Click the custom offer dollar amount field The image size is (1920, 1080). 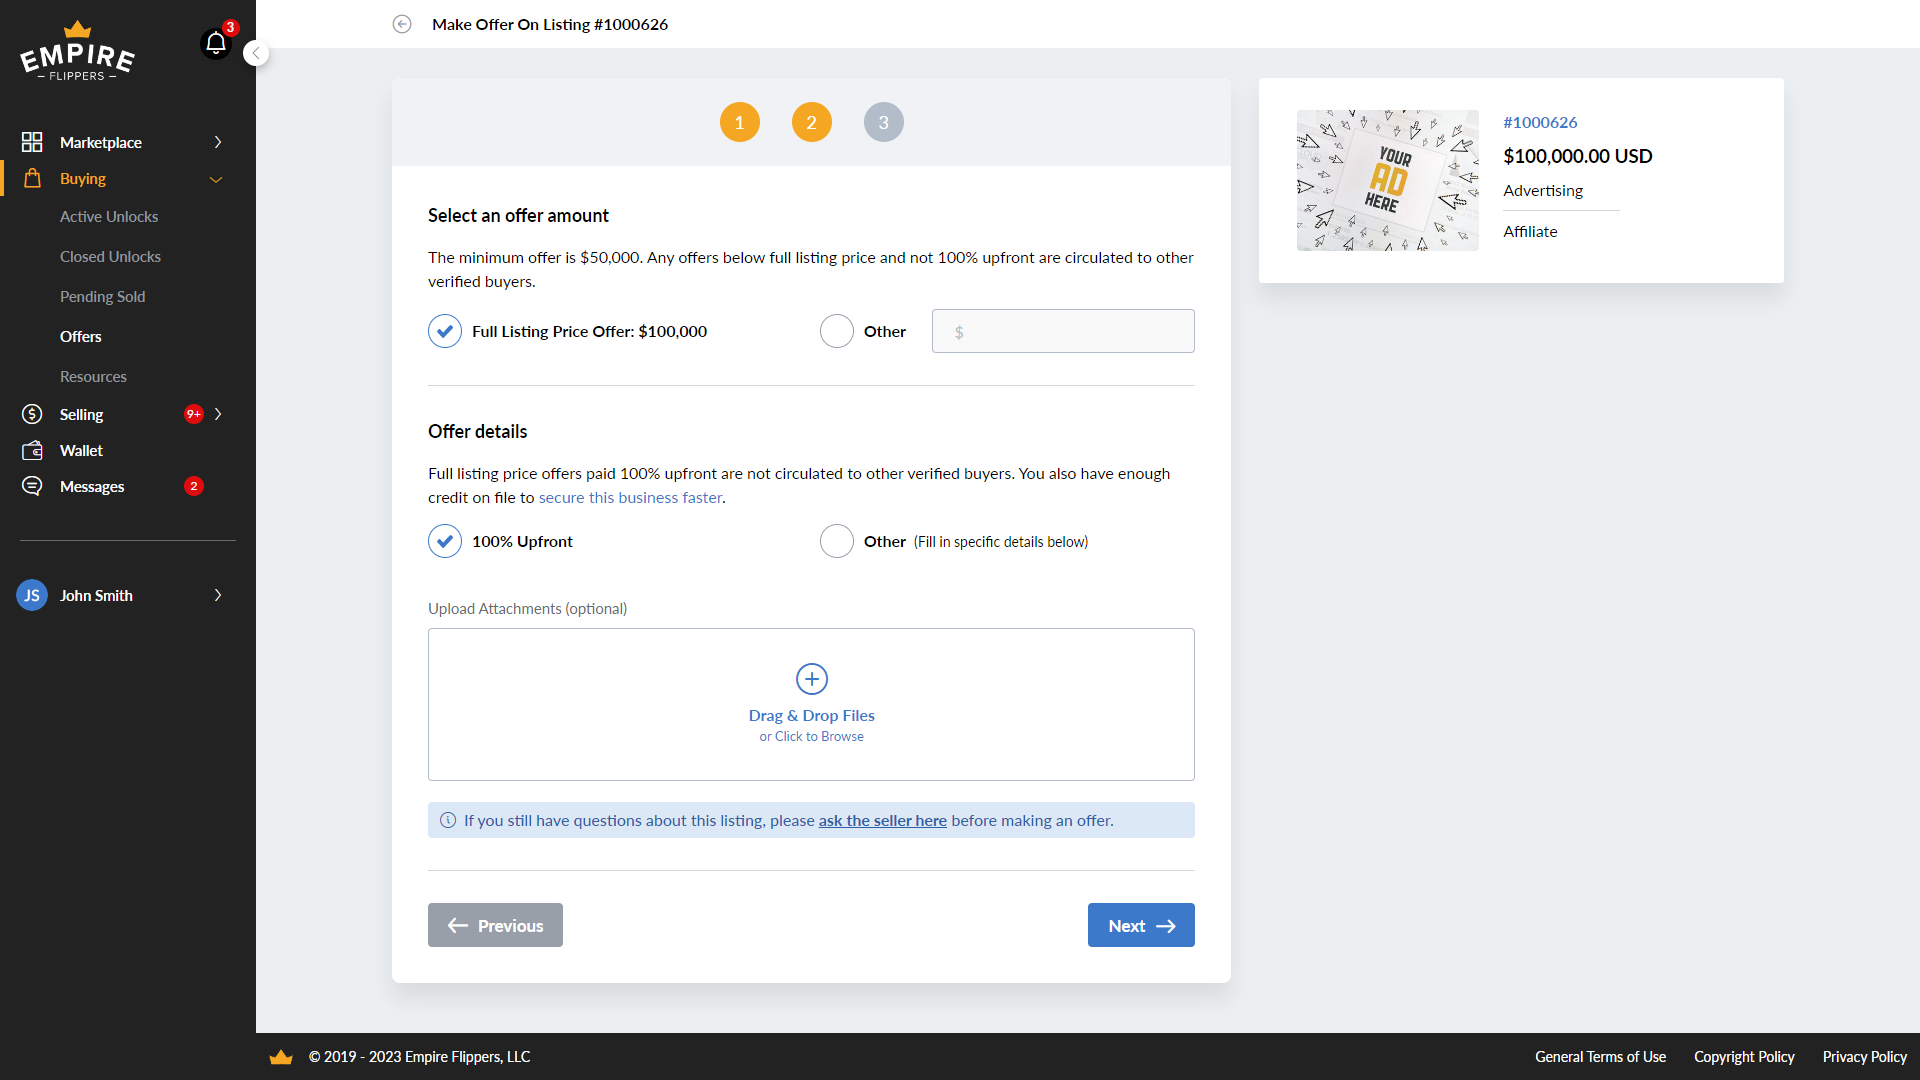pyautogui.click(x=1063, y=331)
